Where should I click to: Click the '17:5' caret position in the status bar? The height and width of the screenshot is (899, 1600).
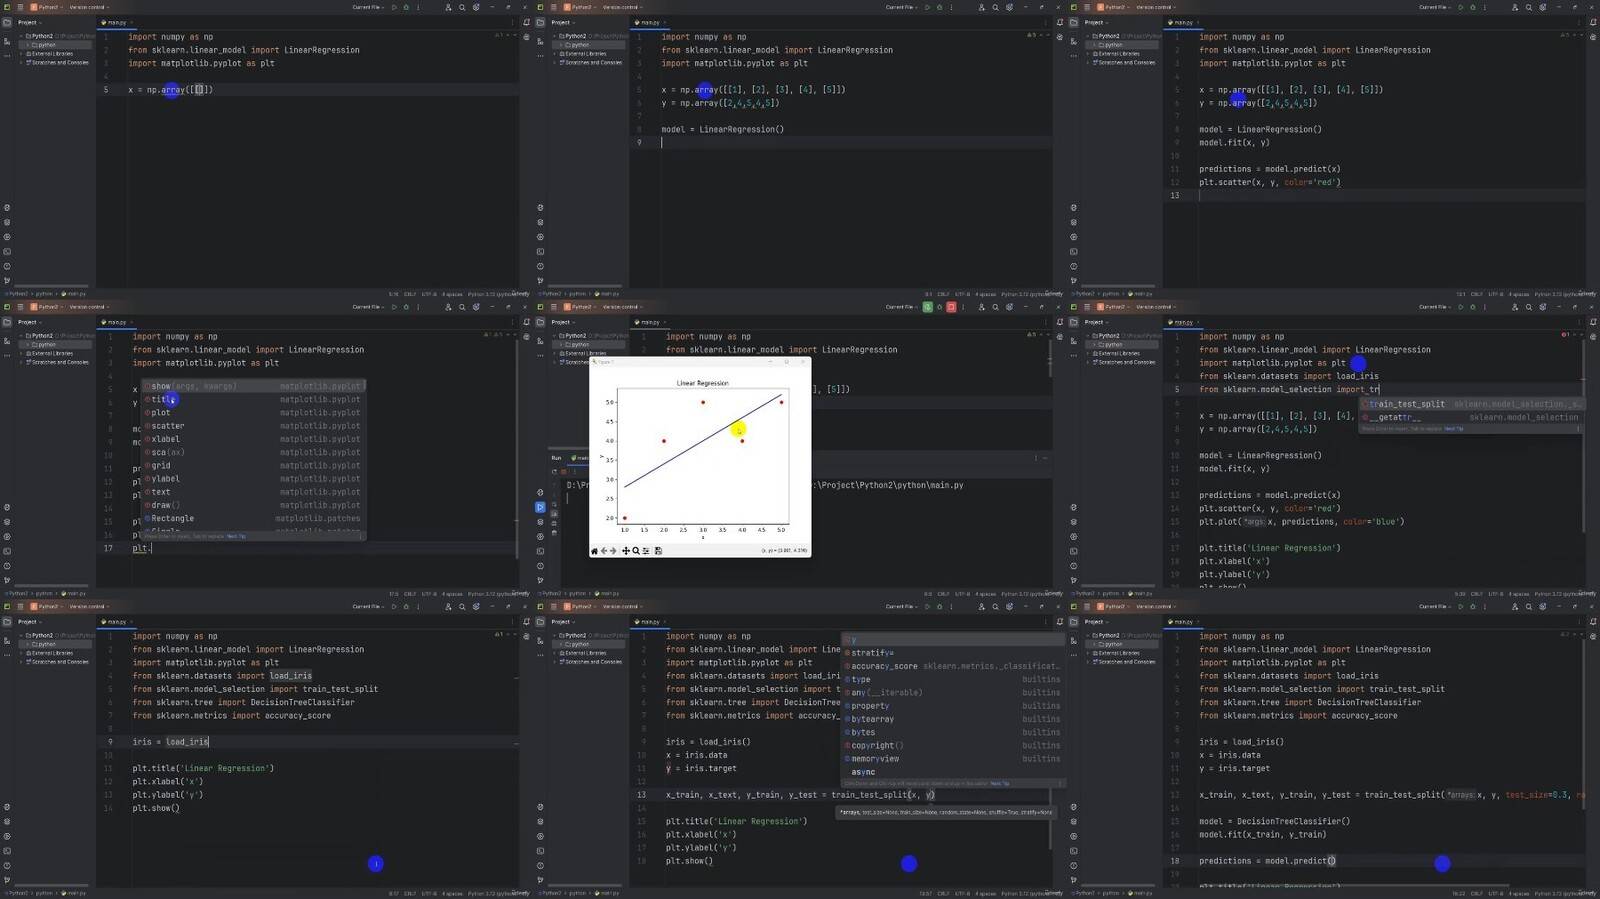(x=393, y=593)
